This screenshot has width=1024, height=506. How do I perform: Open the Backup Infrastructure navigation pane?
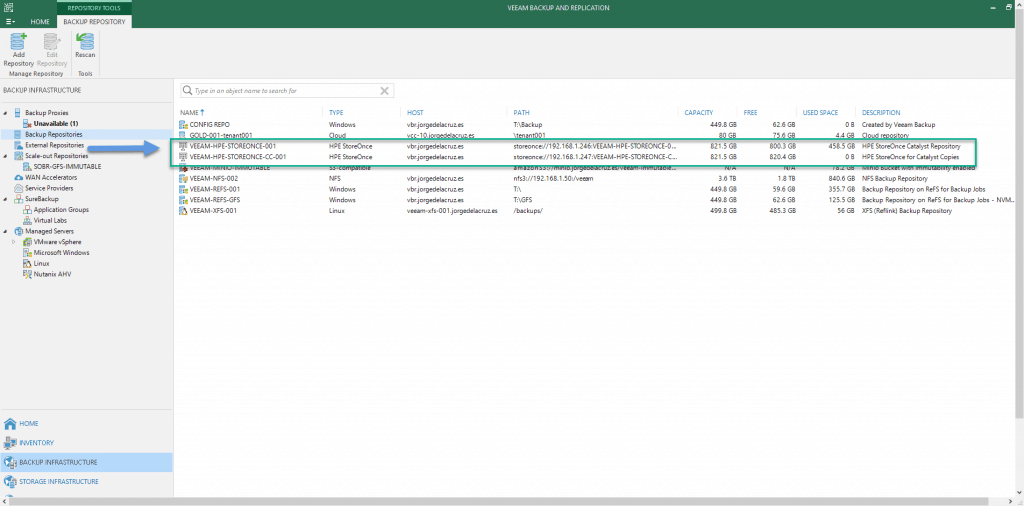86,462
